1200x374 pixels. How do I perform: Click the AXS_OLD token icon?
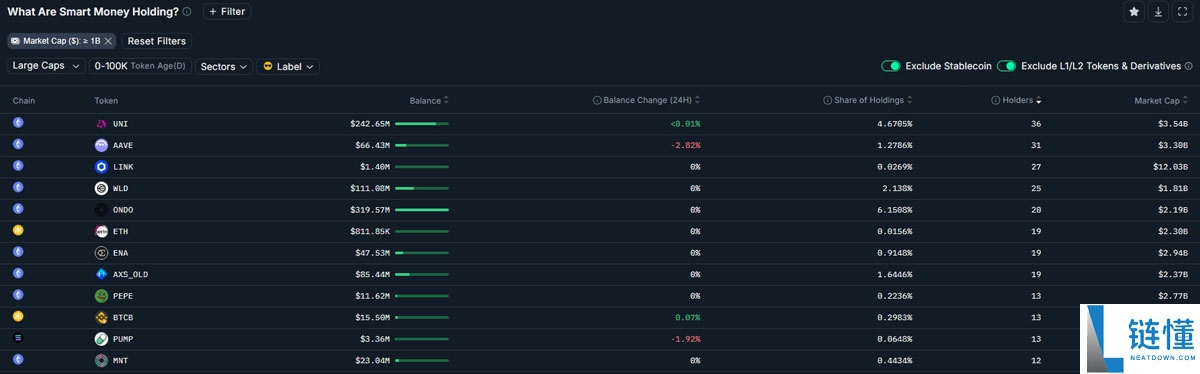point(101,274)
